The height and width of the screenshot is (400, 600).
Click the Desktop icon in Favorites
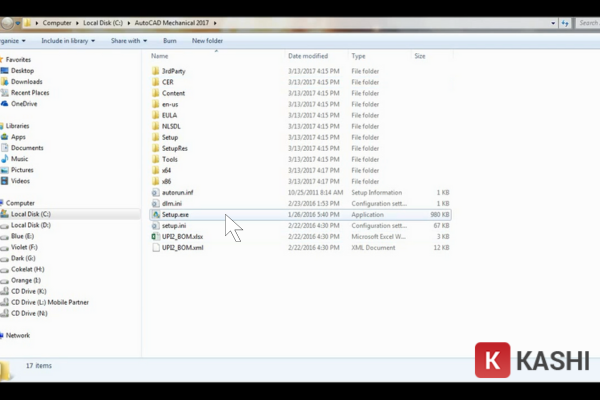[x=4, y=71]
